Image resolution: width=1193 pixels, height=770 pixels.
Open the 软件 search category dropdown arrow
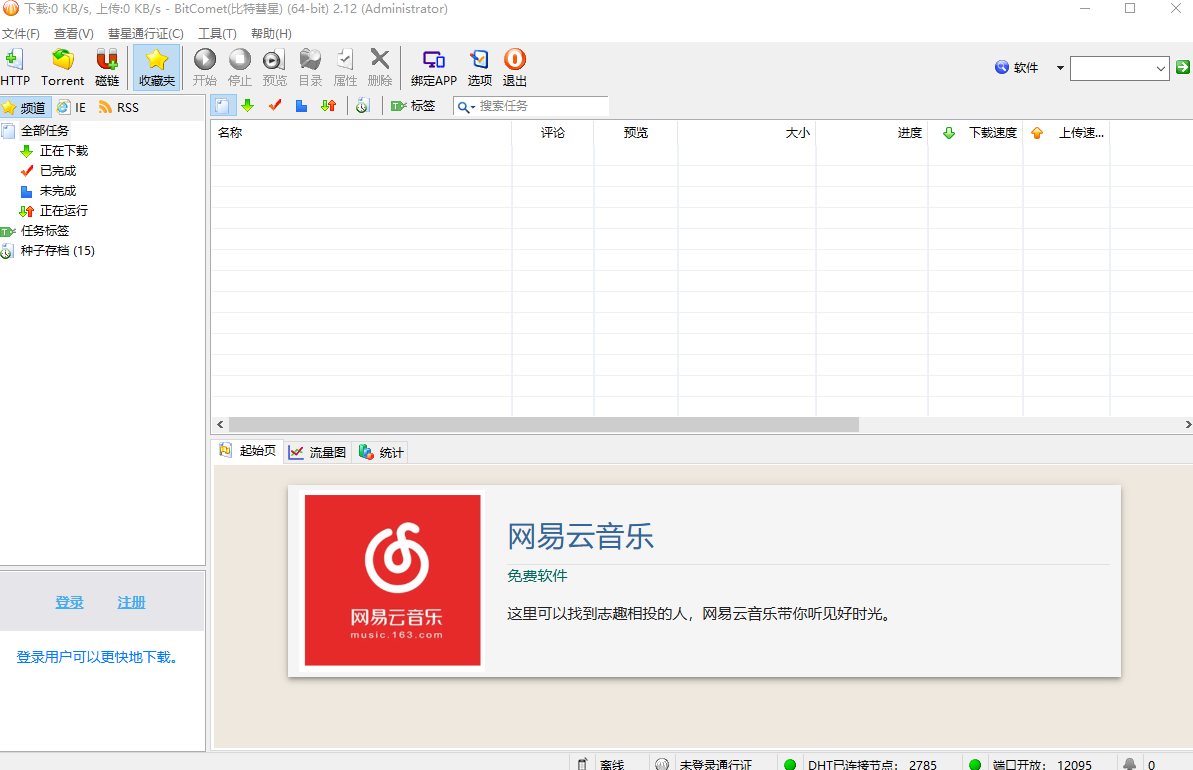point(1060,68)
